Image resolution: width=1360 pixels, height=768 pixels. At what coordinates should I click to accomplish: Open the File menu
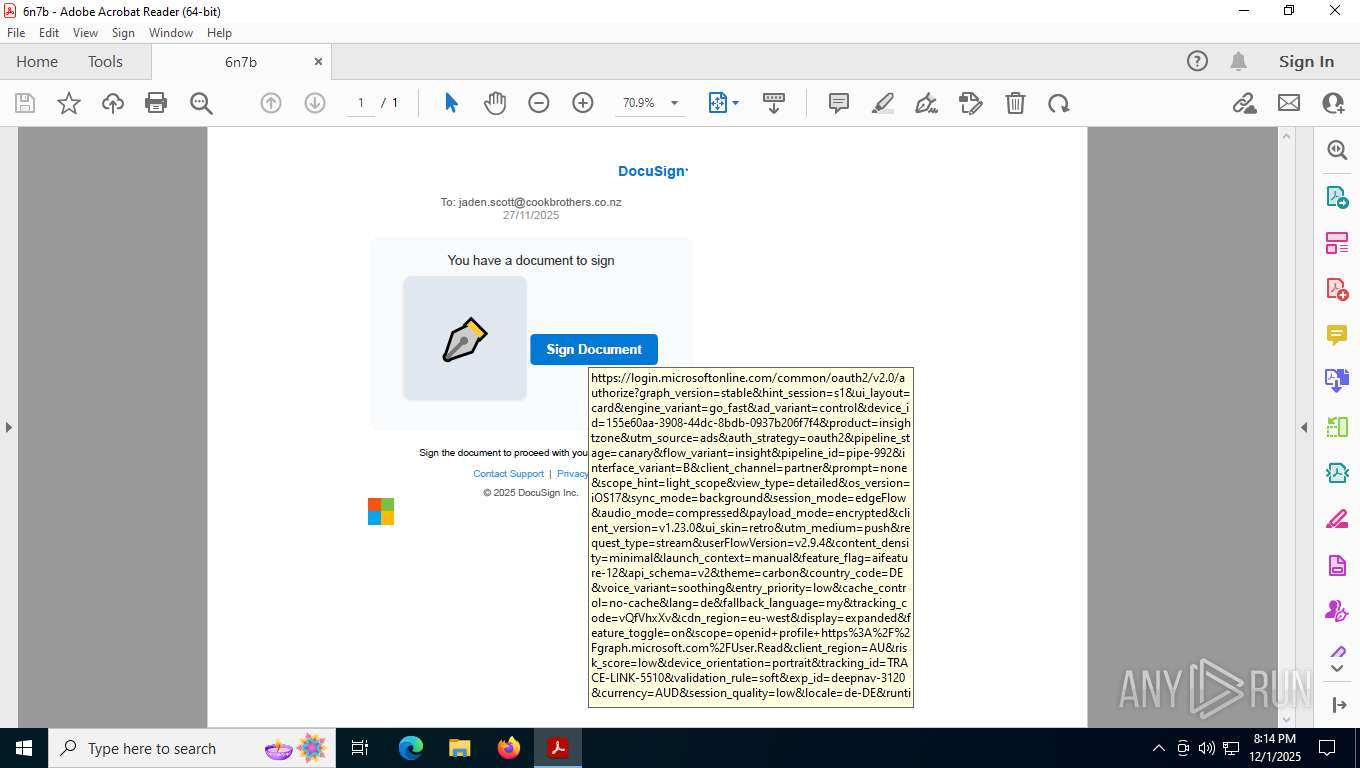click(16, 33)
